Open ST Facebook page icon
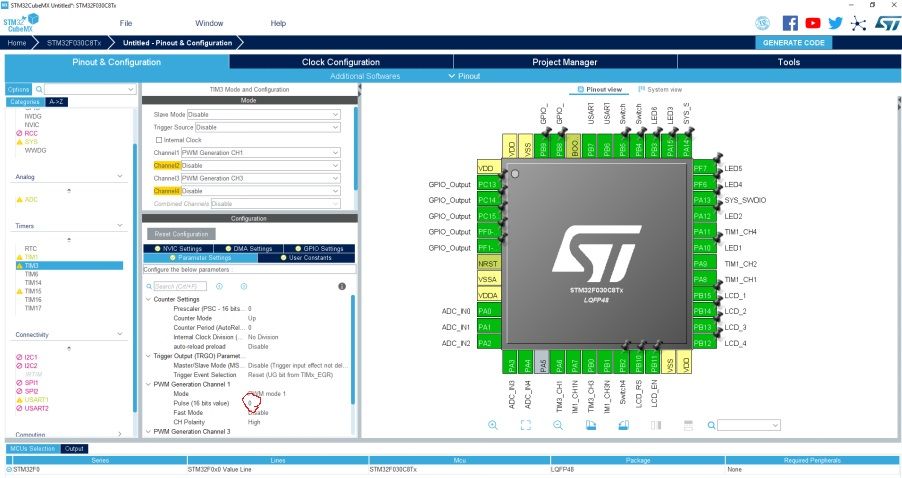 pyautogui.click(x=790, y=23)
